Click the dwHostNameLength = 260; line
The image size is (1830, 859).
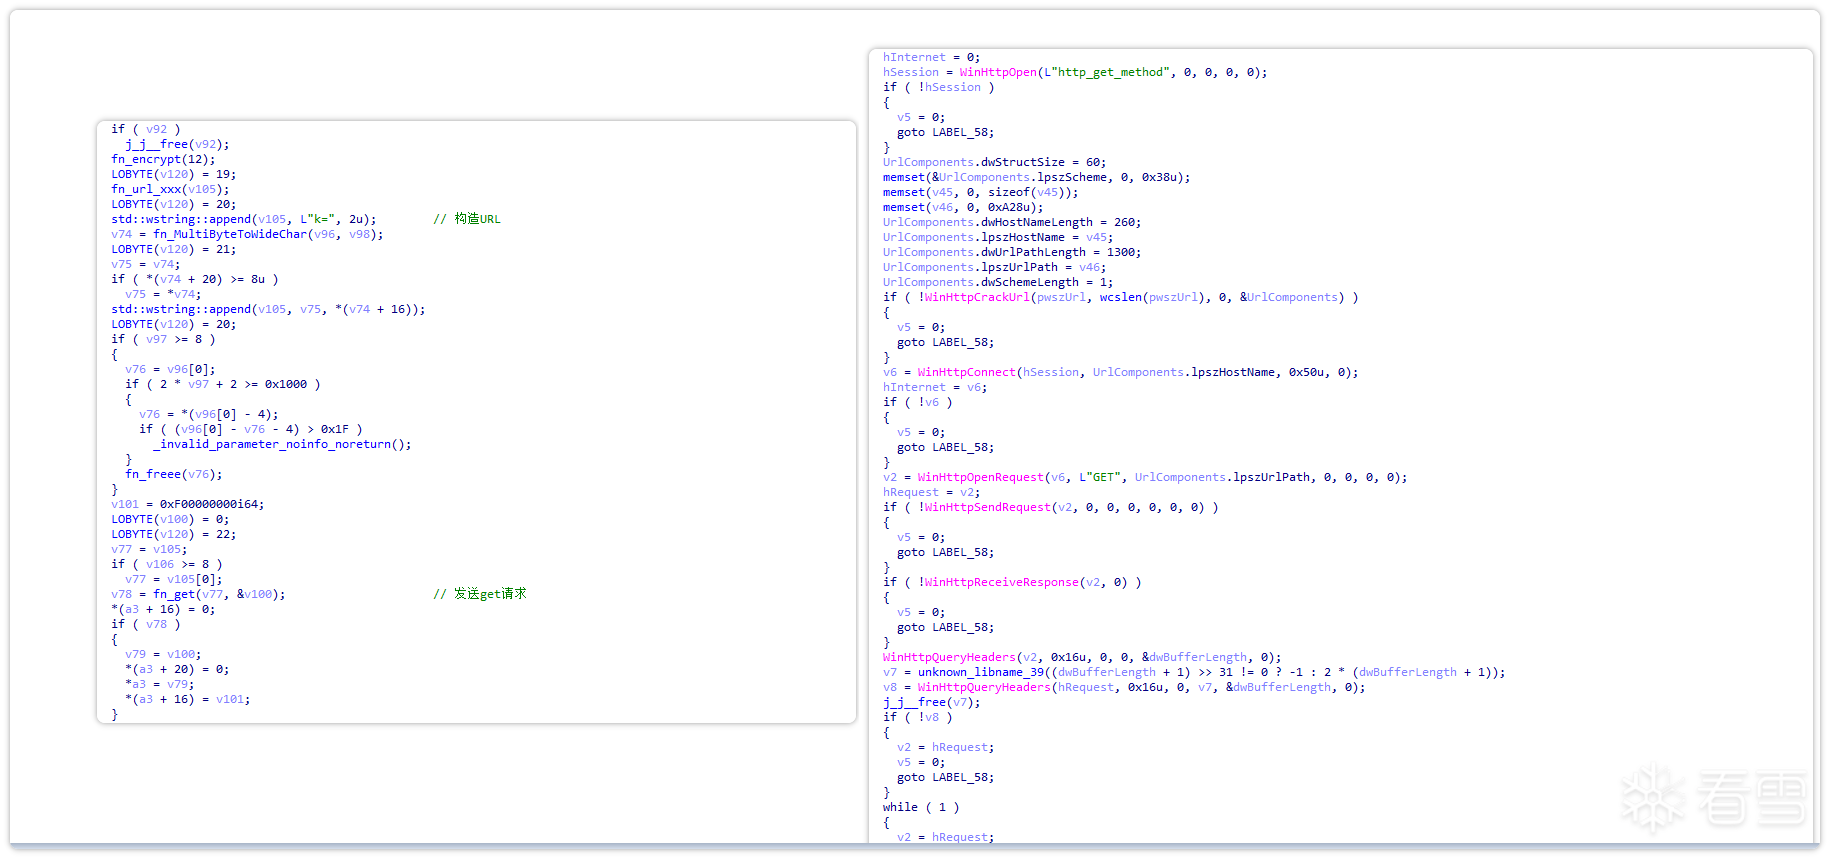(x=1012, y=222)
